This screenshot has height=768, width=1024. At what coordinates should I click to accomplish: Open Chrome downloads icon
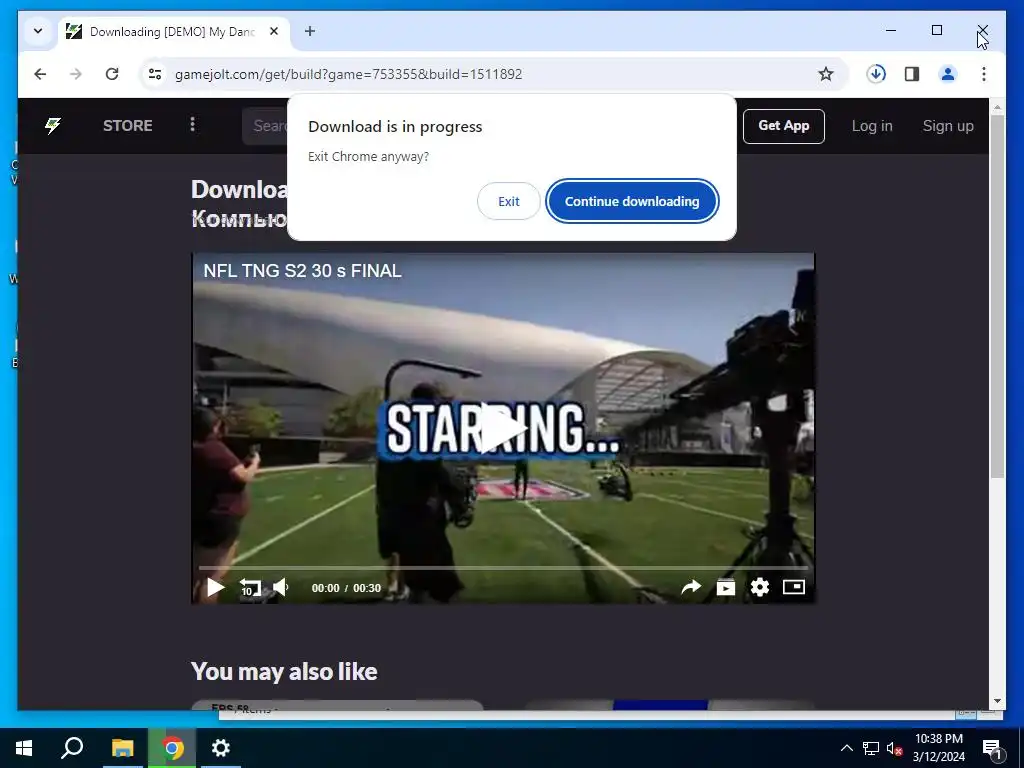tap(876, 74)
